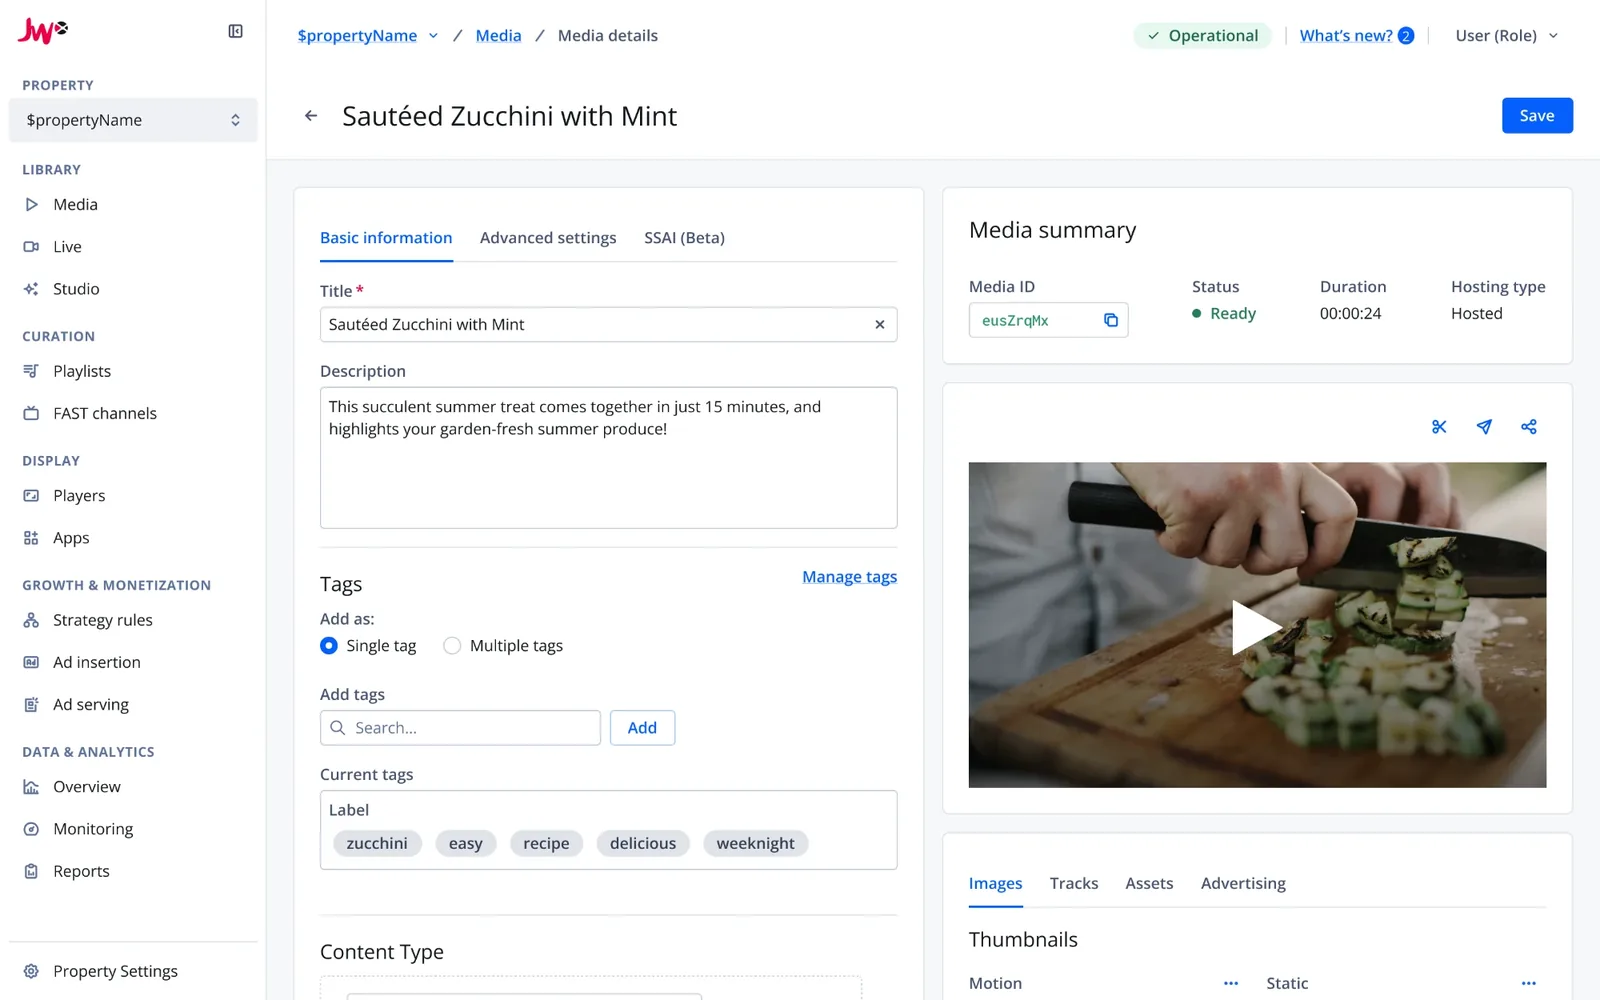Viewport: 1600px width, 1000px height.
Task: Open the $propertyName property selector
Action: coord(133,120)
